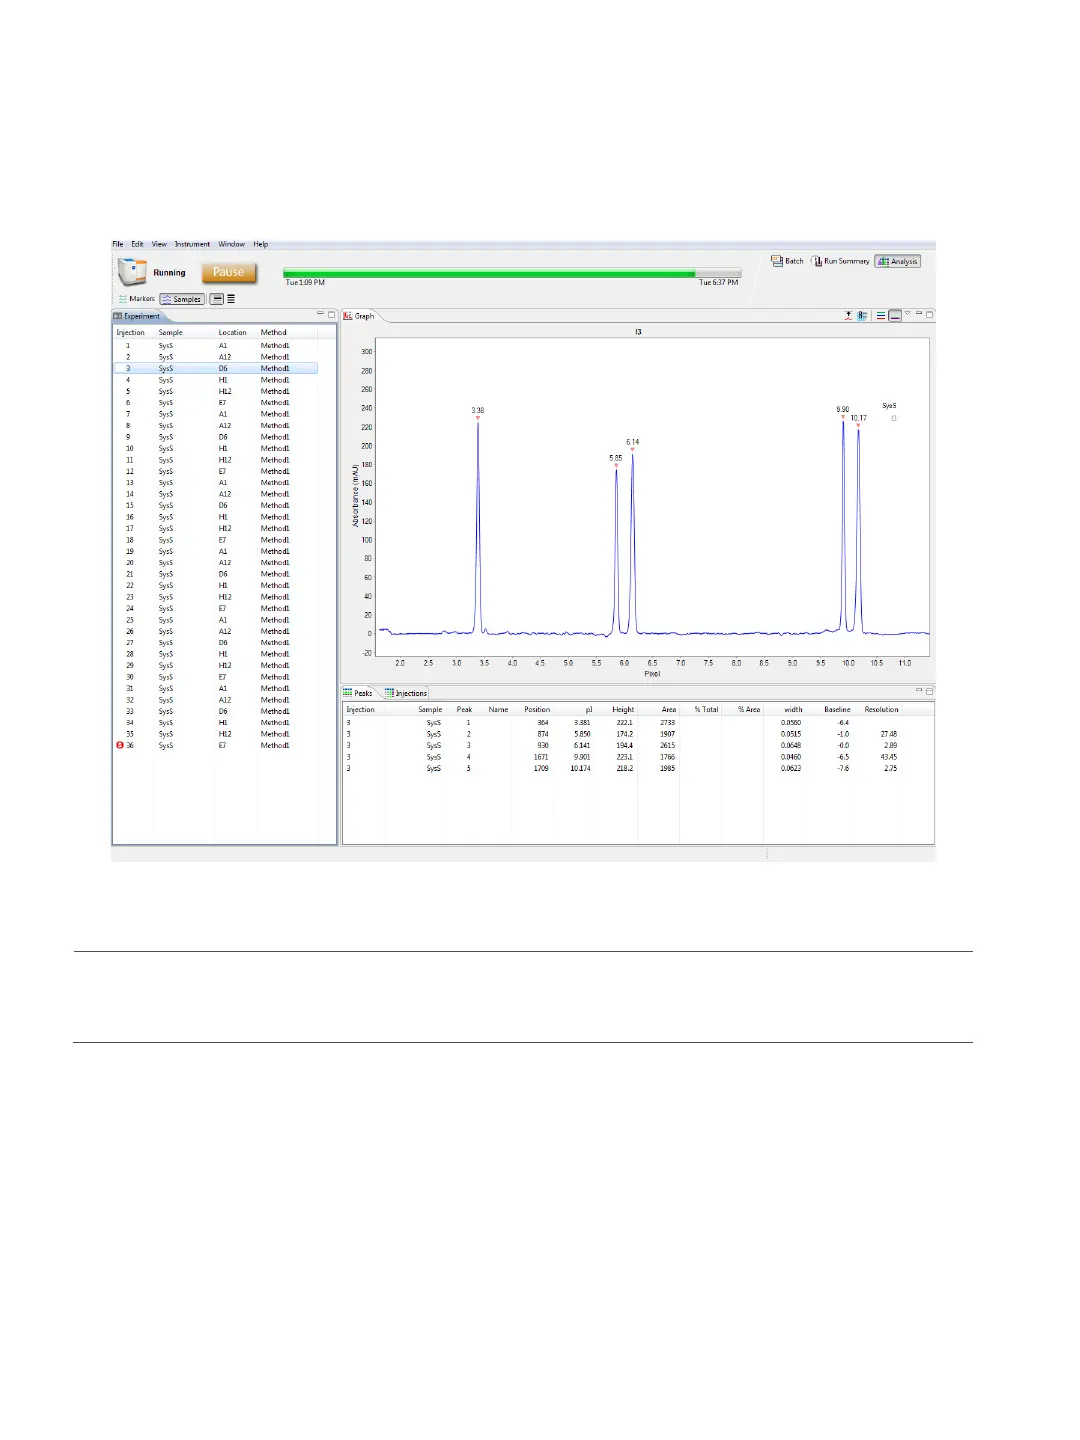Open the Run Summary screen
This screenshot has width=1080, height=1440.
(x=840, y=261)
